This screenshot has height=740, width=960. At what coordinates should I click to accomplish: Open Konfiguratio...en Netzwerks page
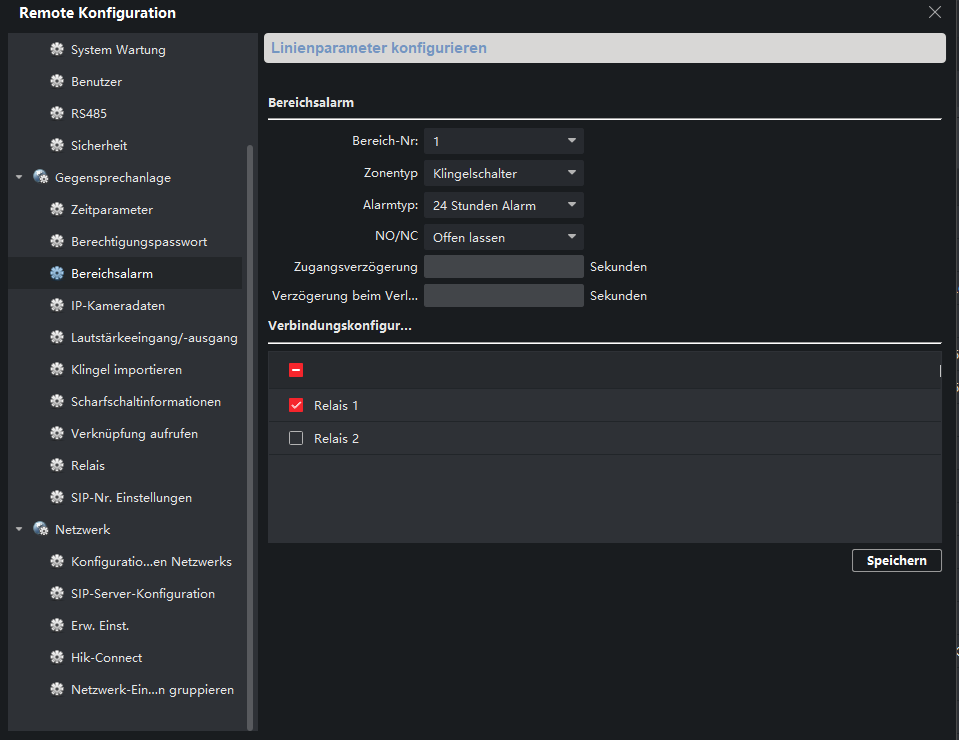point(151,561)
